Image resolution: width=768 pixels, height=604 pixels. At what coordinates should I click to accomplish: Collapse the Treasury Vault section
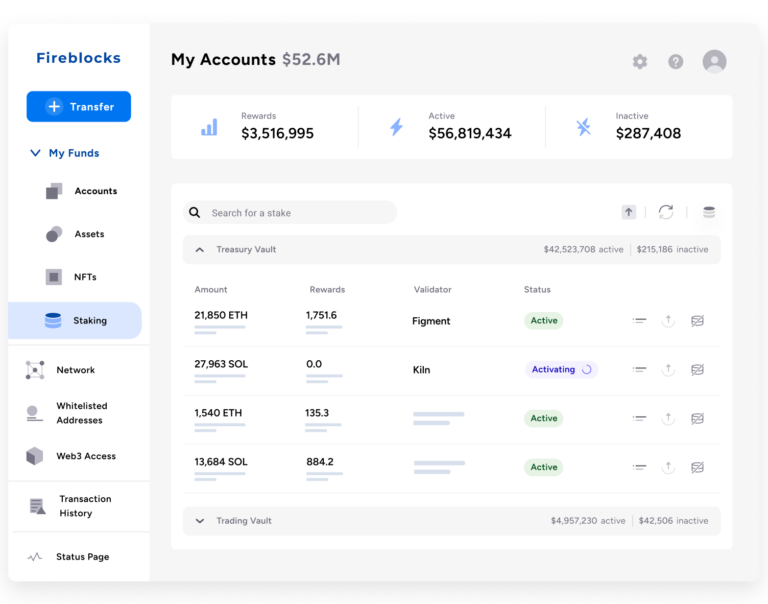point(200,249)
